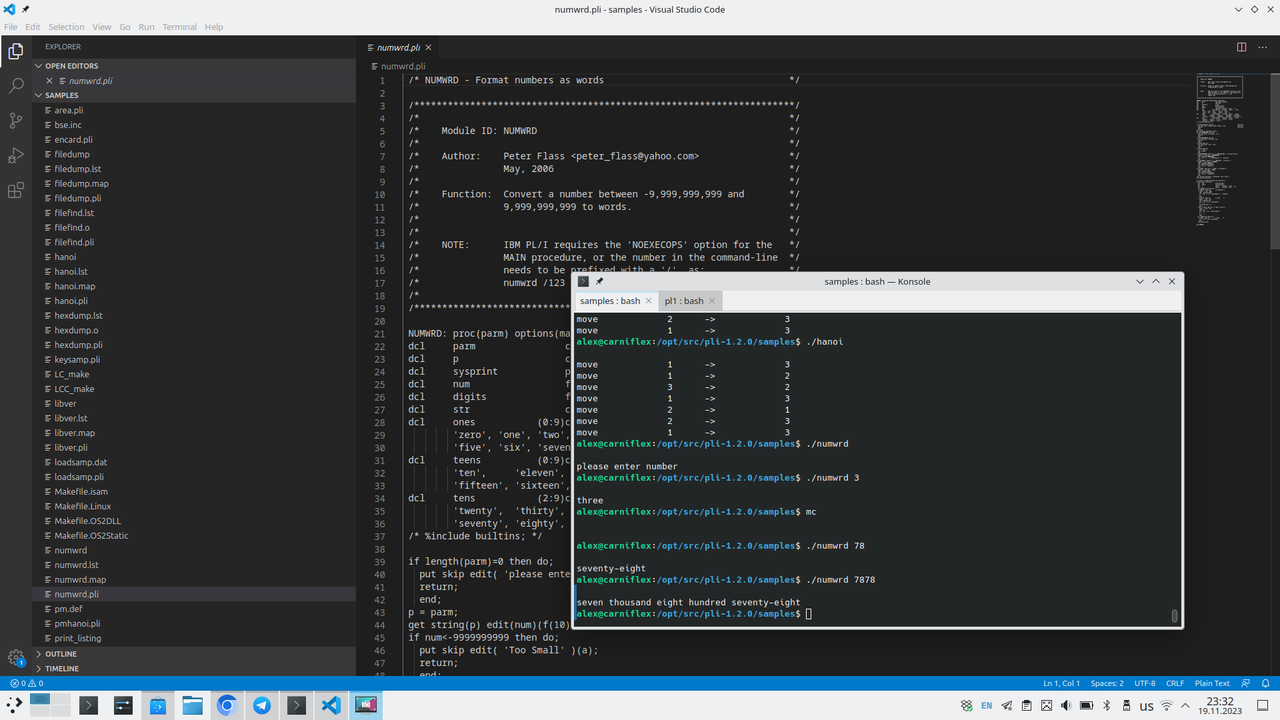Switch to pl1 : bash Konsole tab
Viewport: 1280px width, 720px height.
point(690,301)
